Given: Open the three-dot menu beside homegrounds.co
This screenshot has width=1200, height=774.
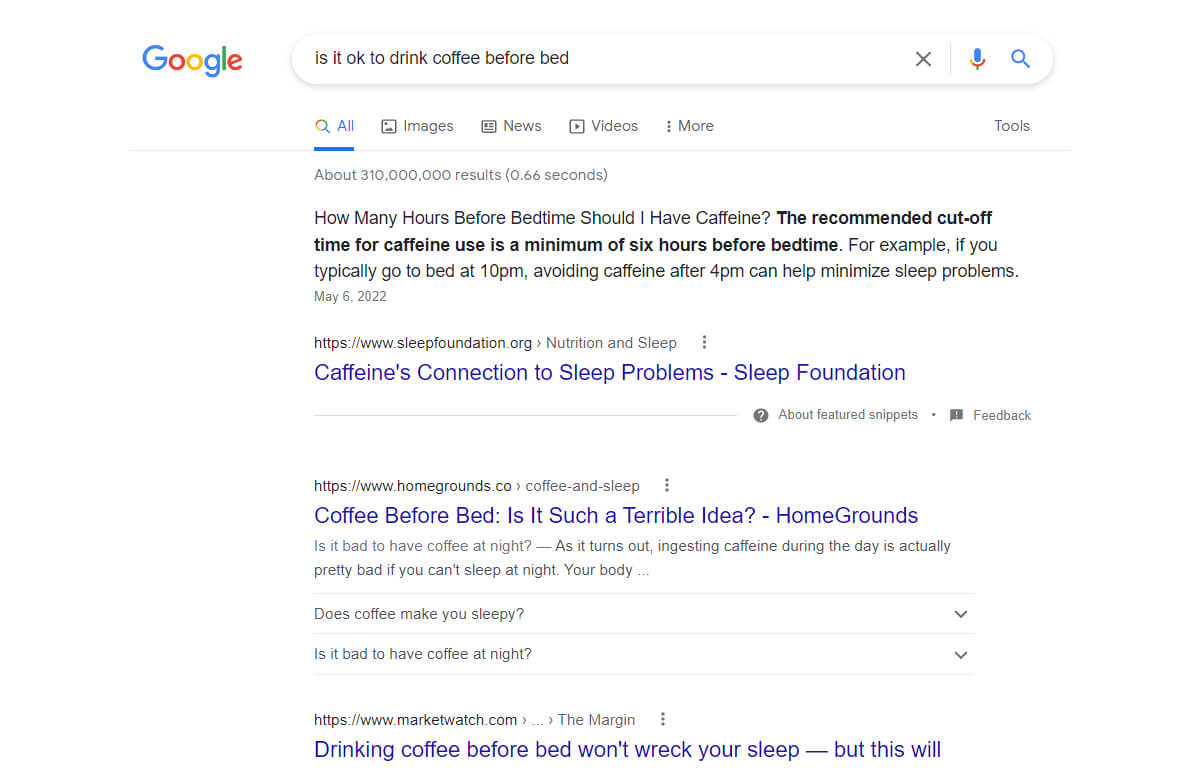Looking at the screenshot, I should point(666,485).
